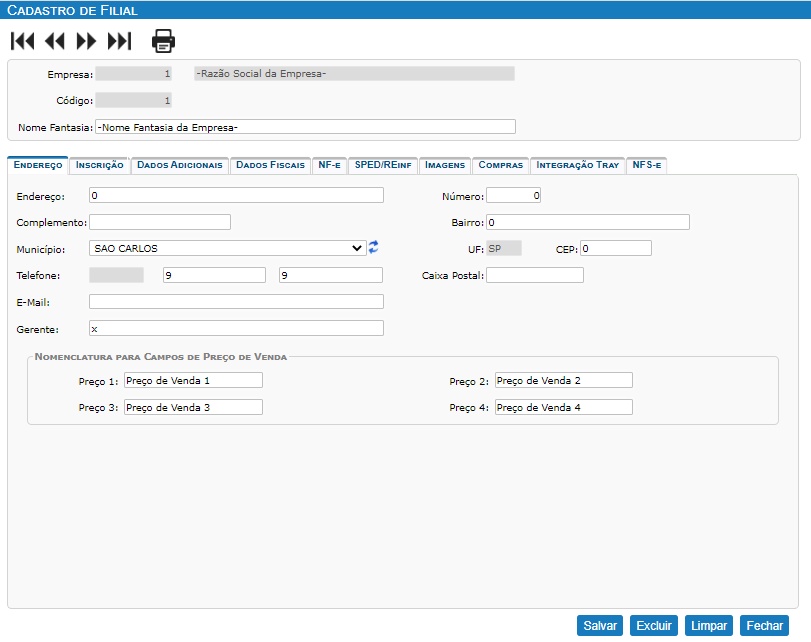
Task: Click the Nomenclatura para Campos de Preço heading
Action: (161, 357)
